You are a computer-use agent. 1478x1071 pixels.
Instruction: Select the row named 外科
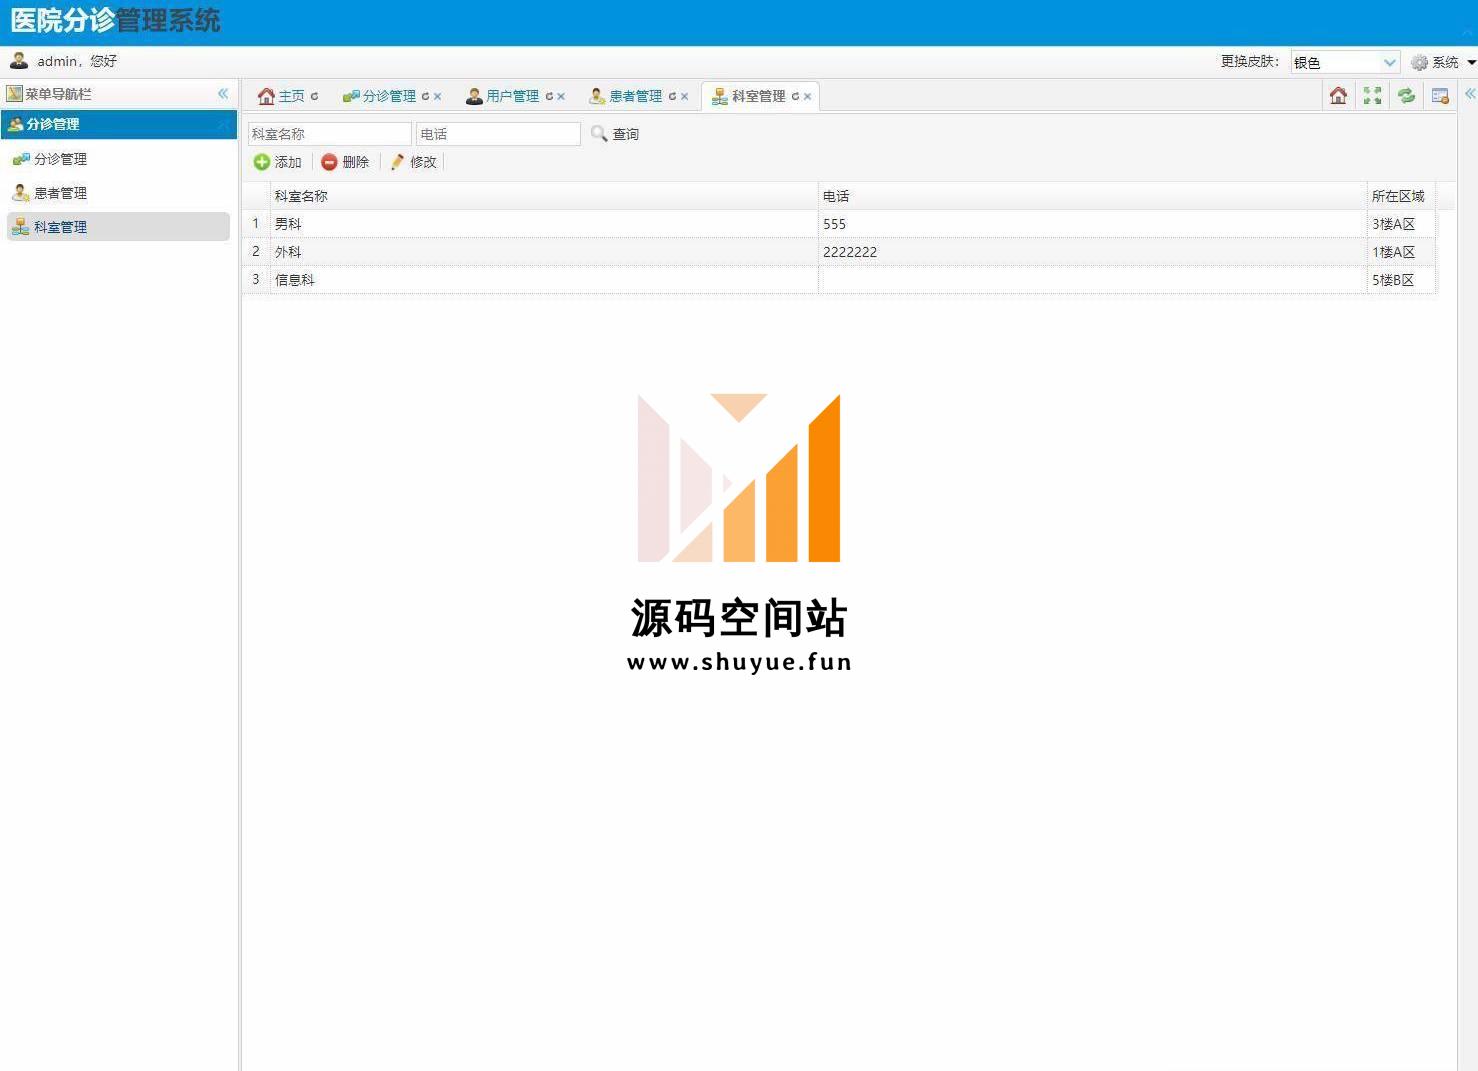[838, 252]
